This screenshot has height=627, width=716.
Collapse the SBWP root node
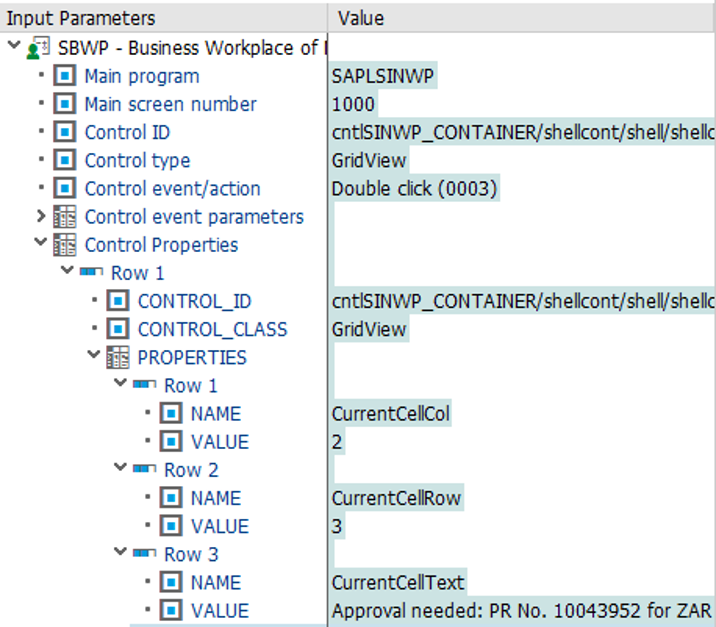tap(13, 47)
